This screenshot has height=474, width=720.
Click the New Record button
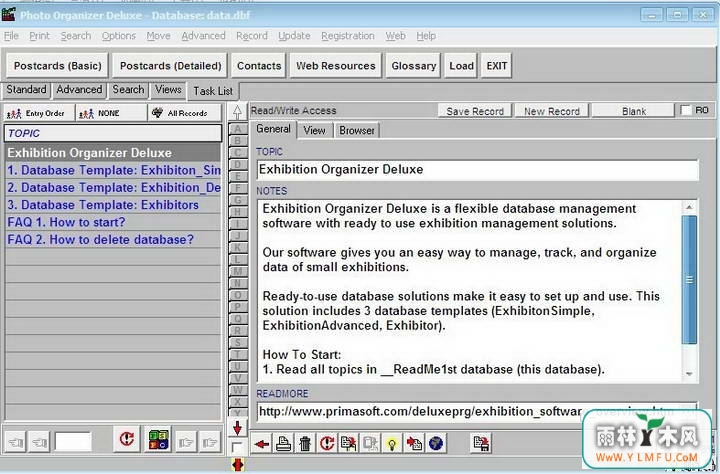(551, 111)
